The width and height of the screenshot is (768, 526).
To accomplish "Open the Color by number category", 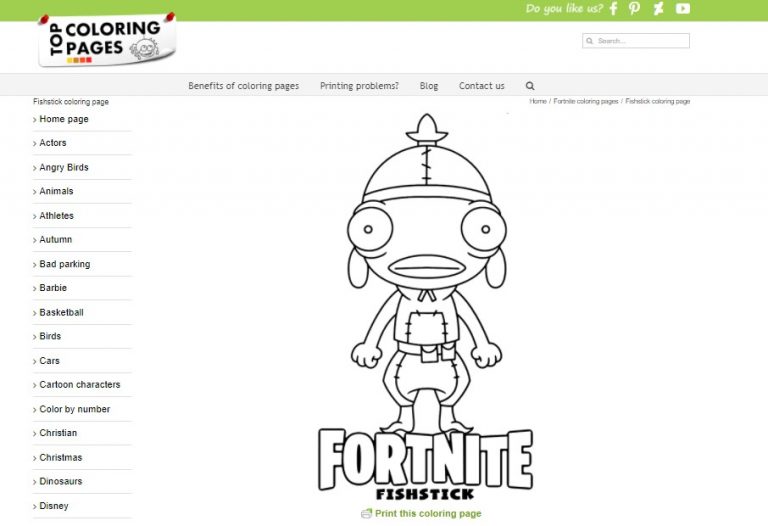I will point(74,409).
